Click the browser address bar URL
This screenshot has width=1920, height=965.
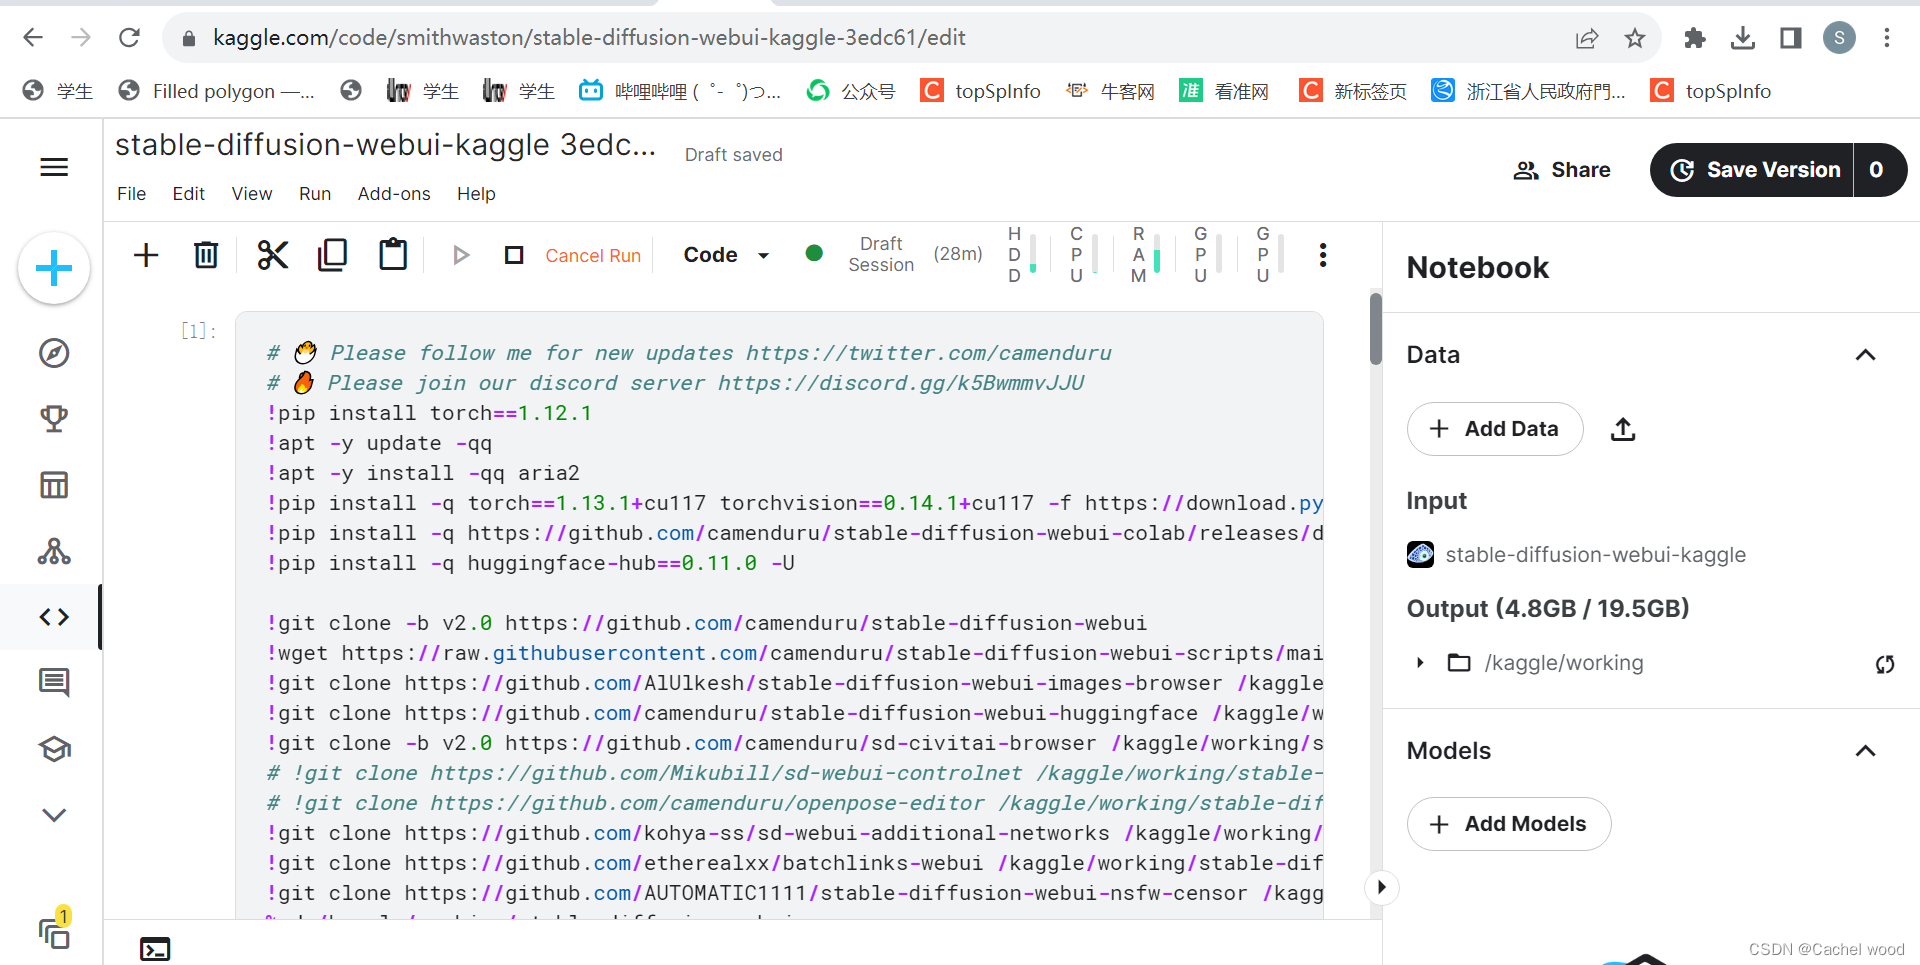589,38
